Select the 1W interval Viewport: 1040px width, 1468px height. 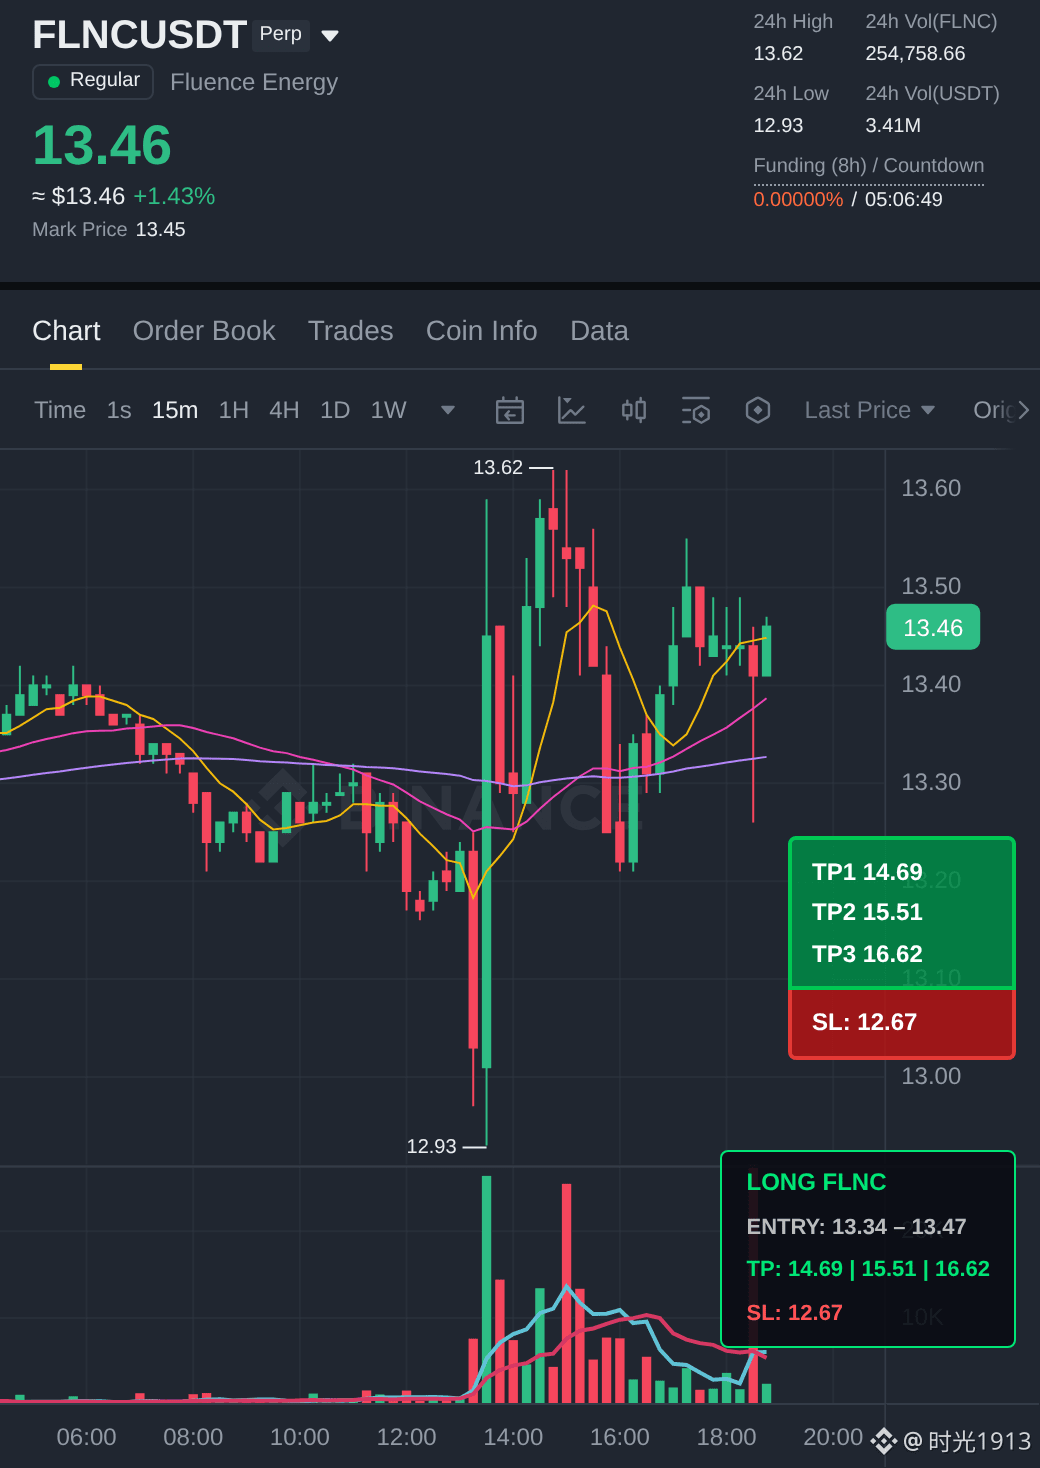(389, 410)
